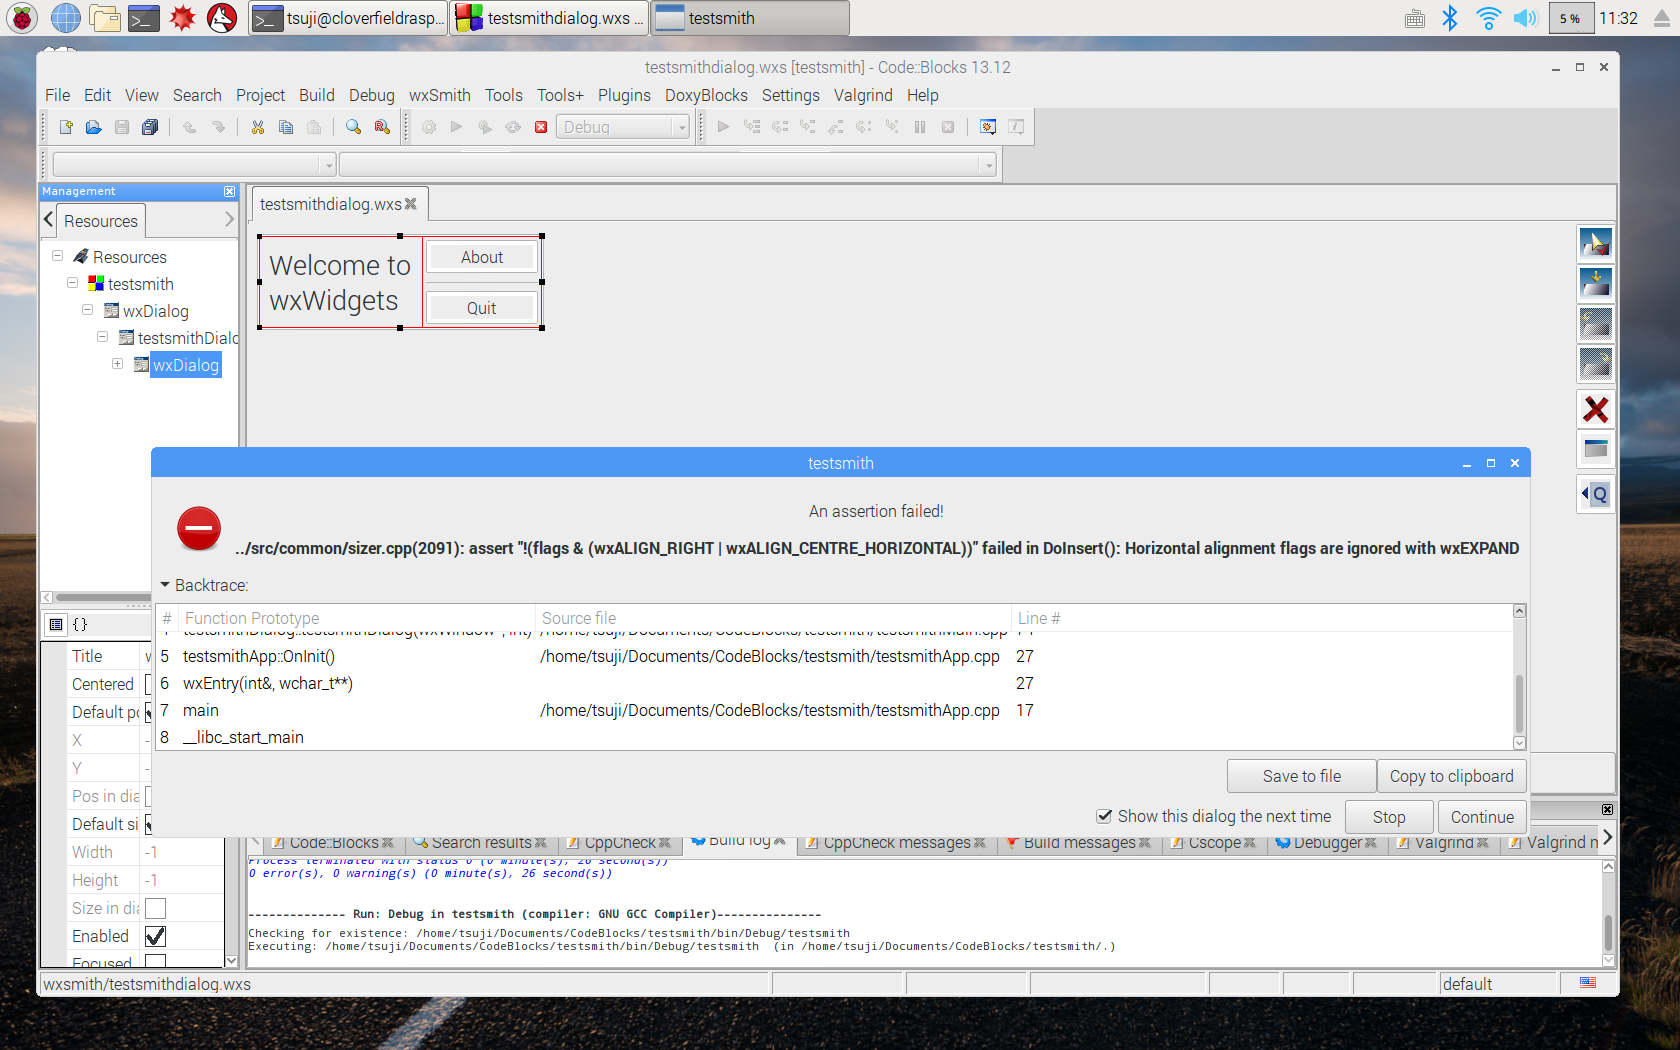Click the Copy toolbar icon
The image size is (1680, 1050).
click(x=286, y=127)
